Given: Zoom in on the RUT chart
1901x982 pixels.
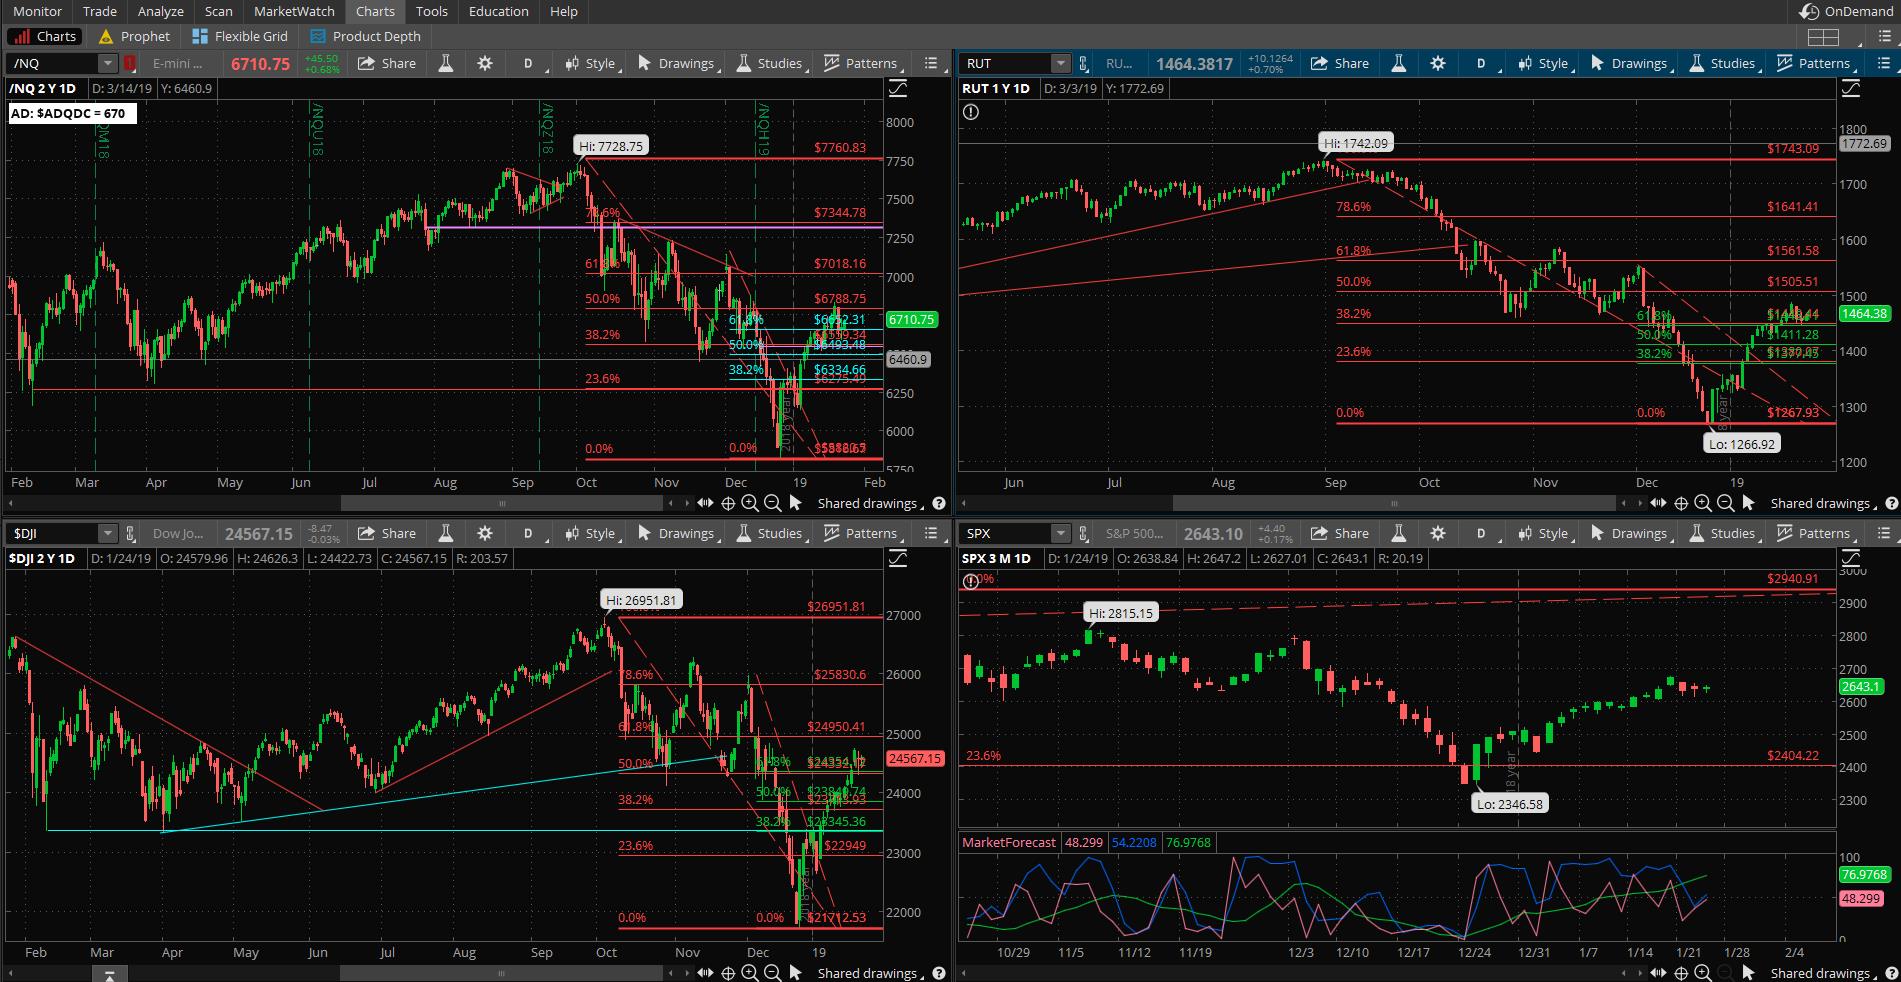Looking at the screenshot, I should point(1703,503).
